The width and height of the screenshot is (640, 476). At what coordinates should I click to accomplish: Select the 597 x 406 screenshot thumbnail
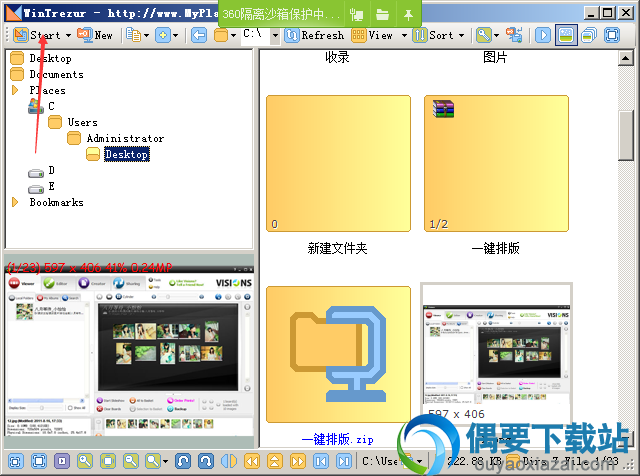point(496,354)
